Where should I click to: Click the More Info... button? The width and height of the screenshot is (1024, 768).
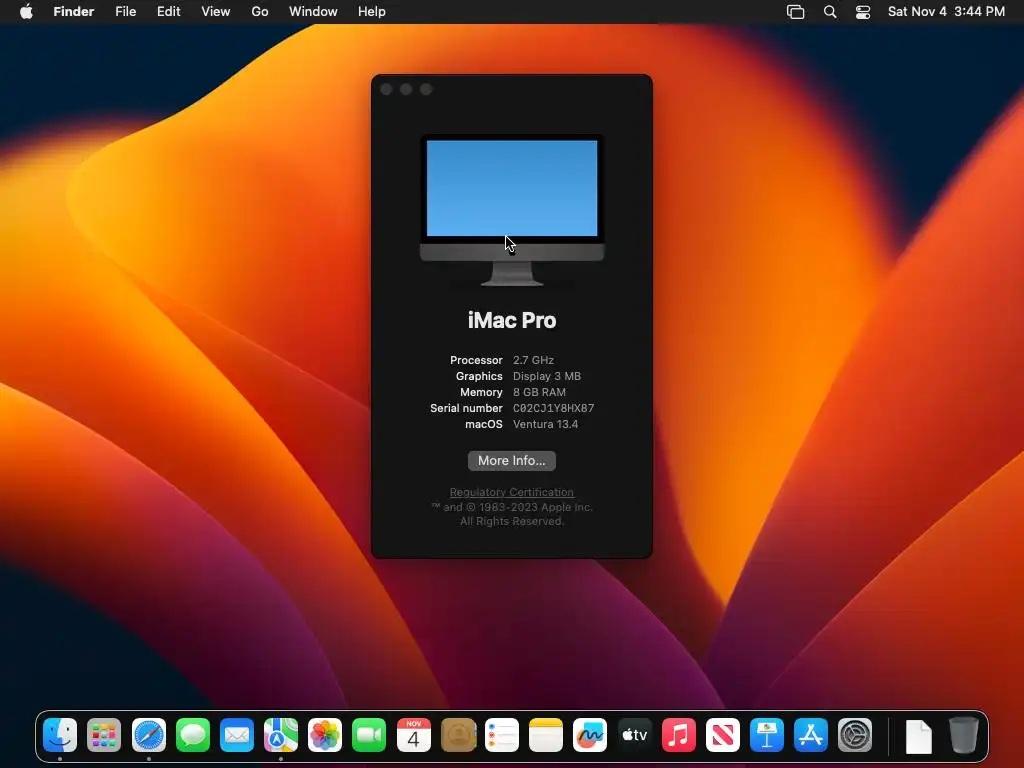click(x=511, y=460)
